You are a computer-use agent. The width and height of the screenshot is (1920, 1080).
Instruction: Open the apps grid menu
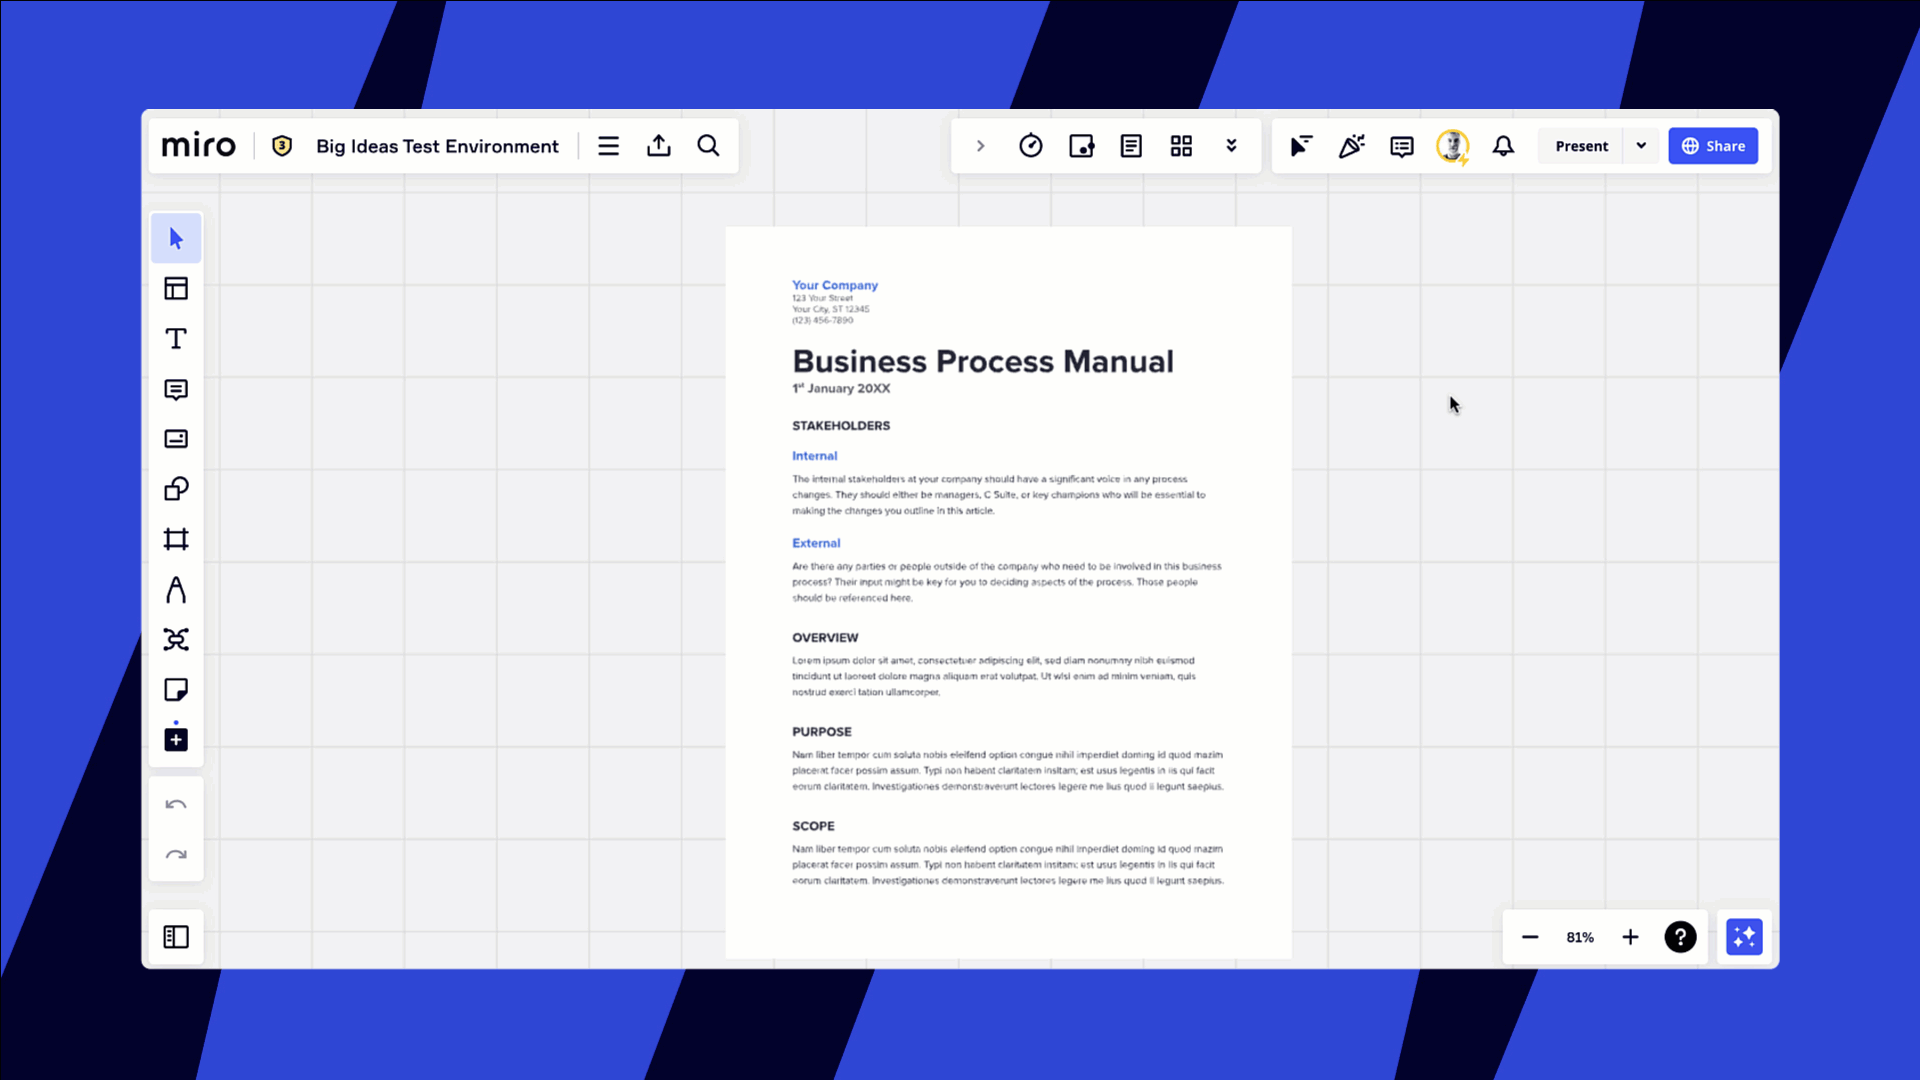click(1181, 145)
